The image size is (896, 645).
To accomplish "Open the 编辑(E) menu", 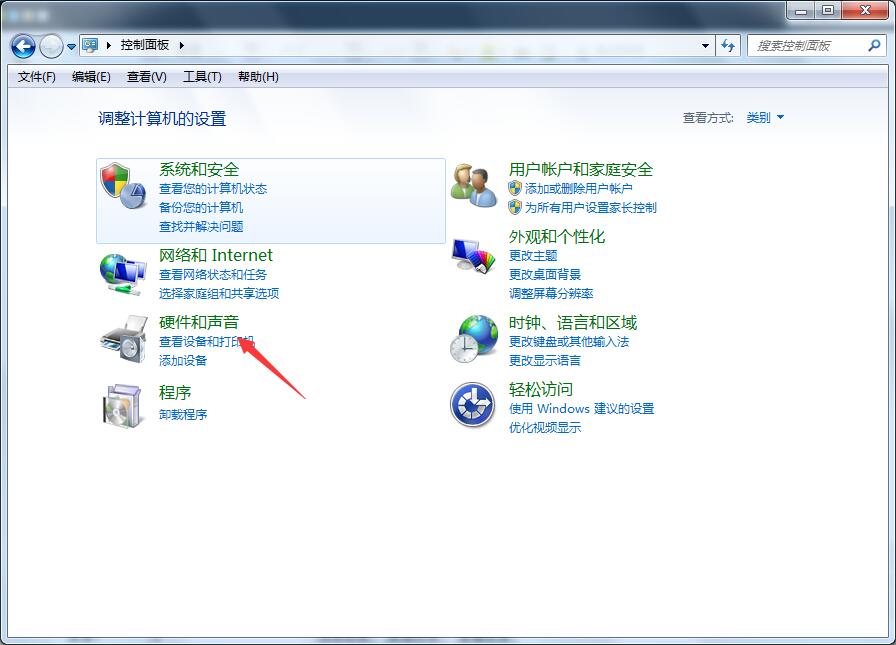I will (x=91, y=77).
